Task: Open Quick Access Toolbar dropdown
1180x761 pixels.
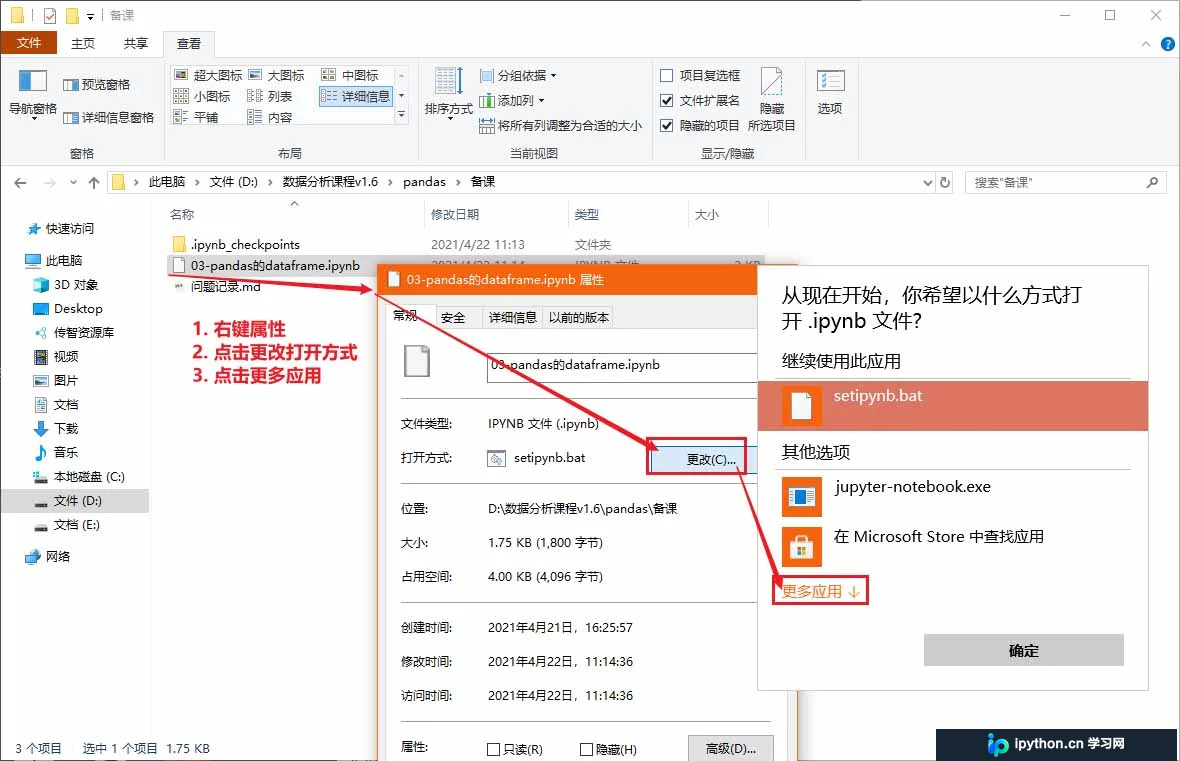Action: (90, 16)
